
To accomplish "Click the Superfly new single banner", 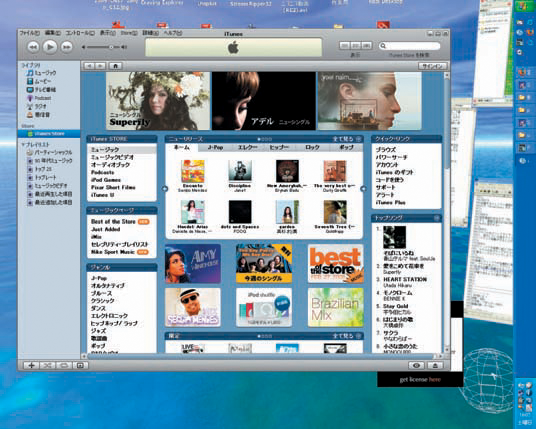I will pos(158,101).
